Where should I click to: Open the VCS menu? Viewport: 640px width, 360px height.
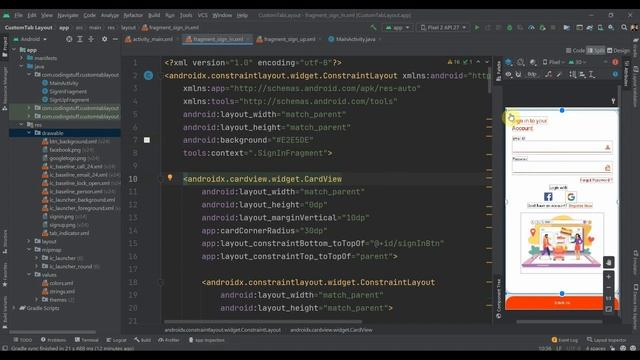pyautogui.click(x=202, y=15)
